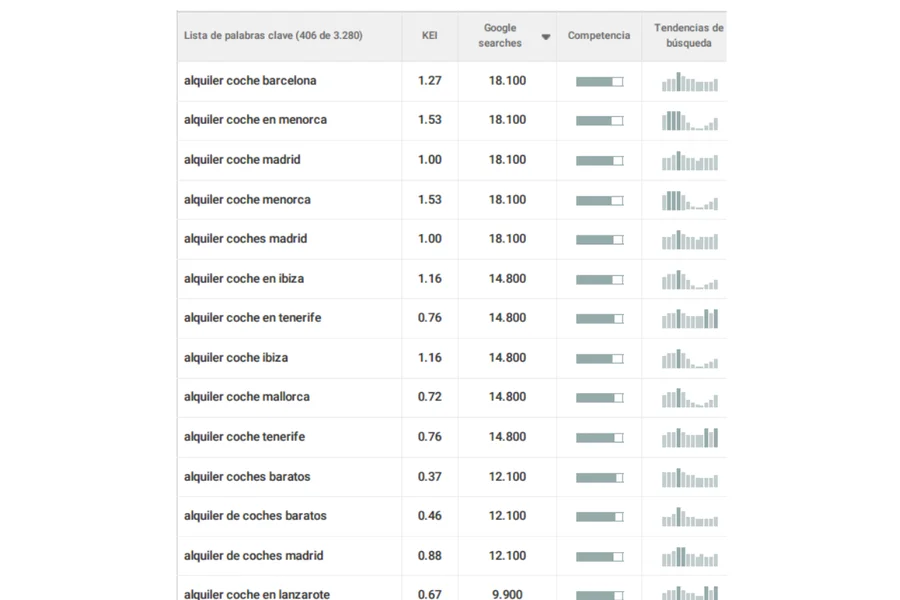This screenshot has width=900, height=600.
Task: Open trend chart for alquiler de coches madrid
Action: pos(689,557)
